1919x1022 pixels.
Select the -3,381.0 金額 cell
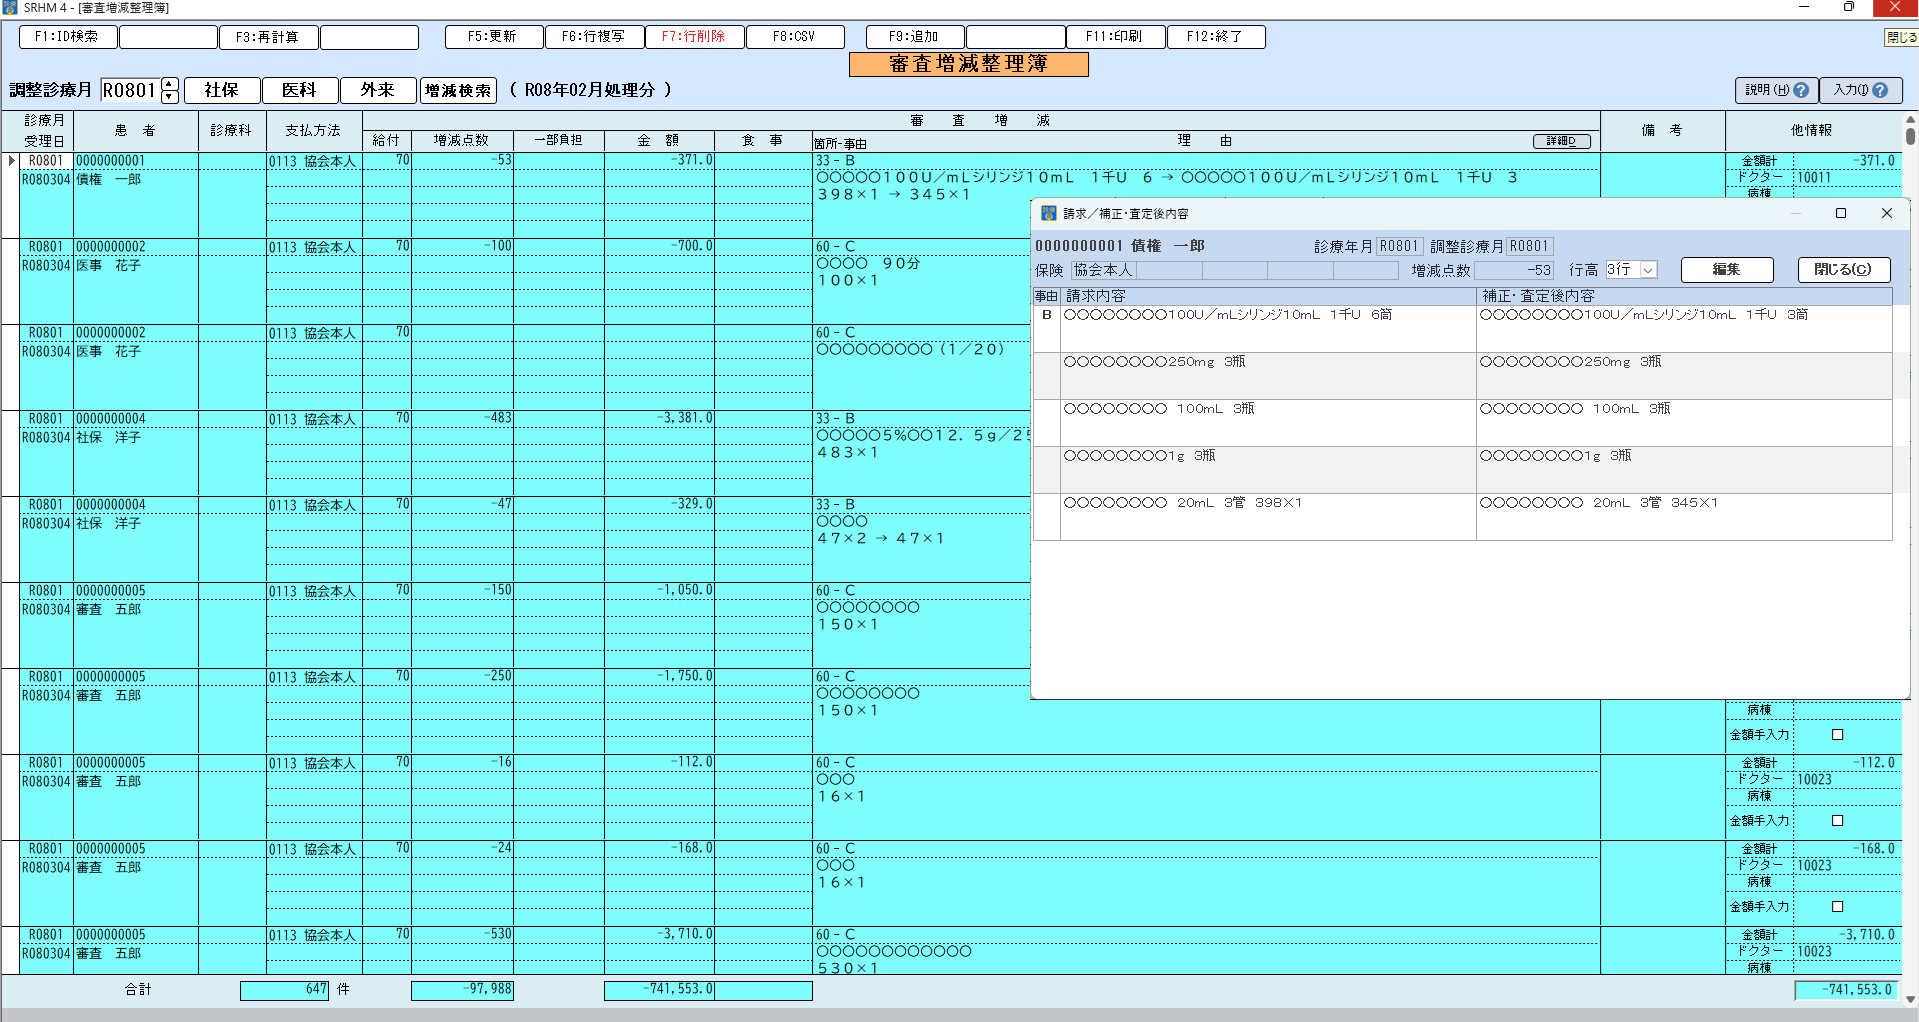[x=659, y=419]
